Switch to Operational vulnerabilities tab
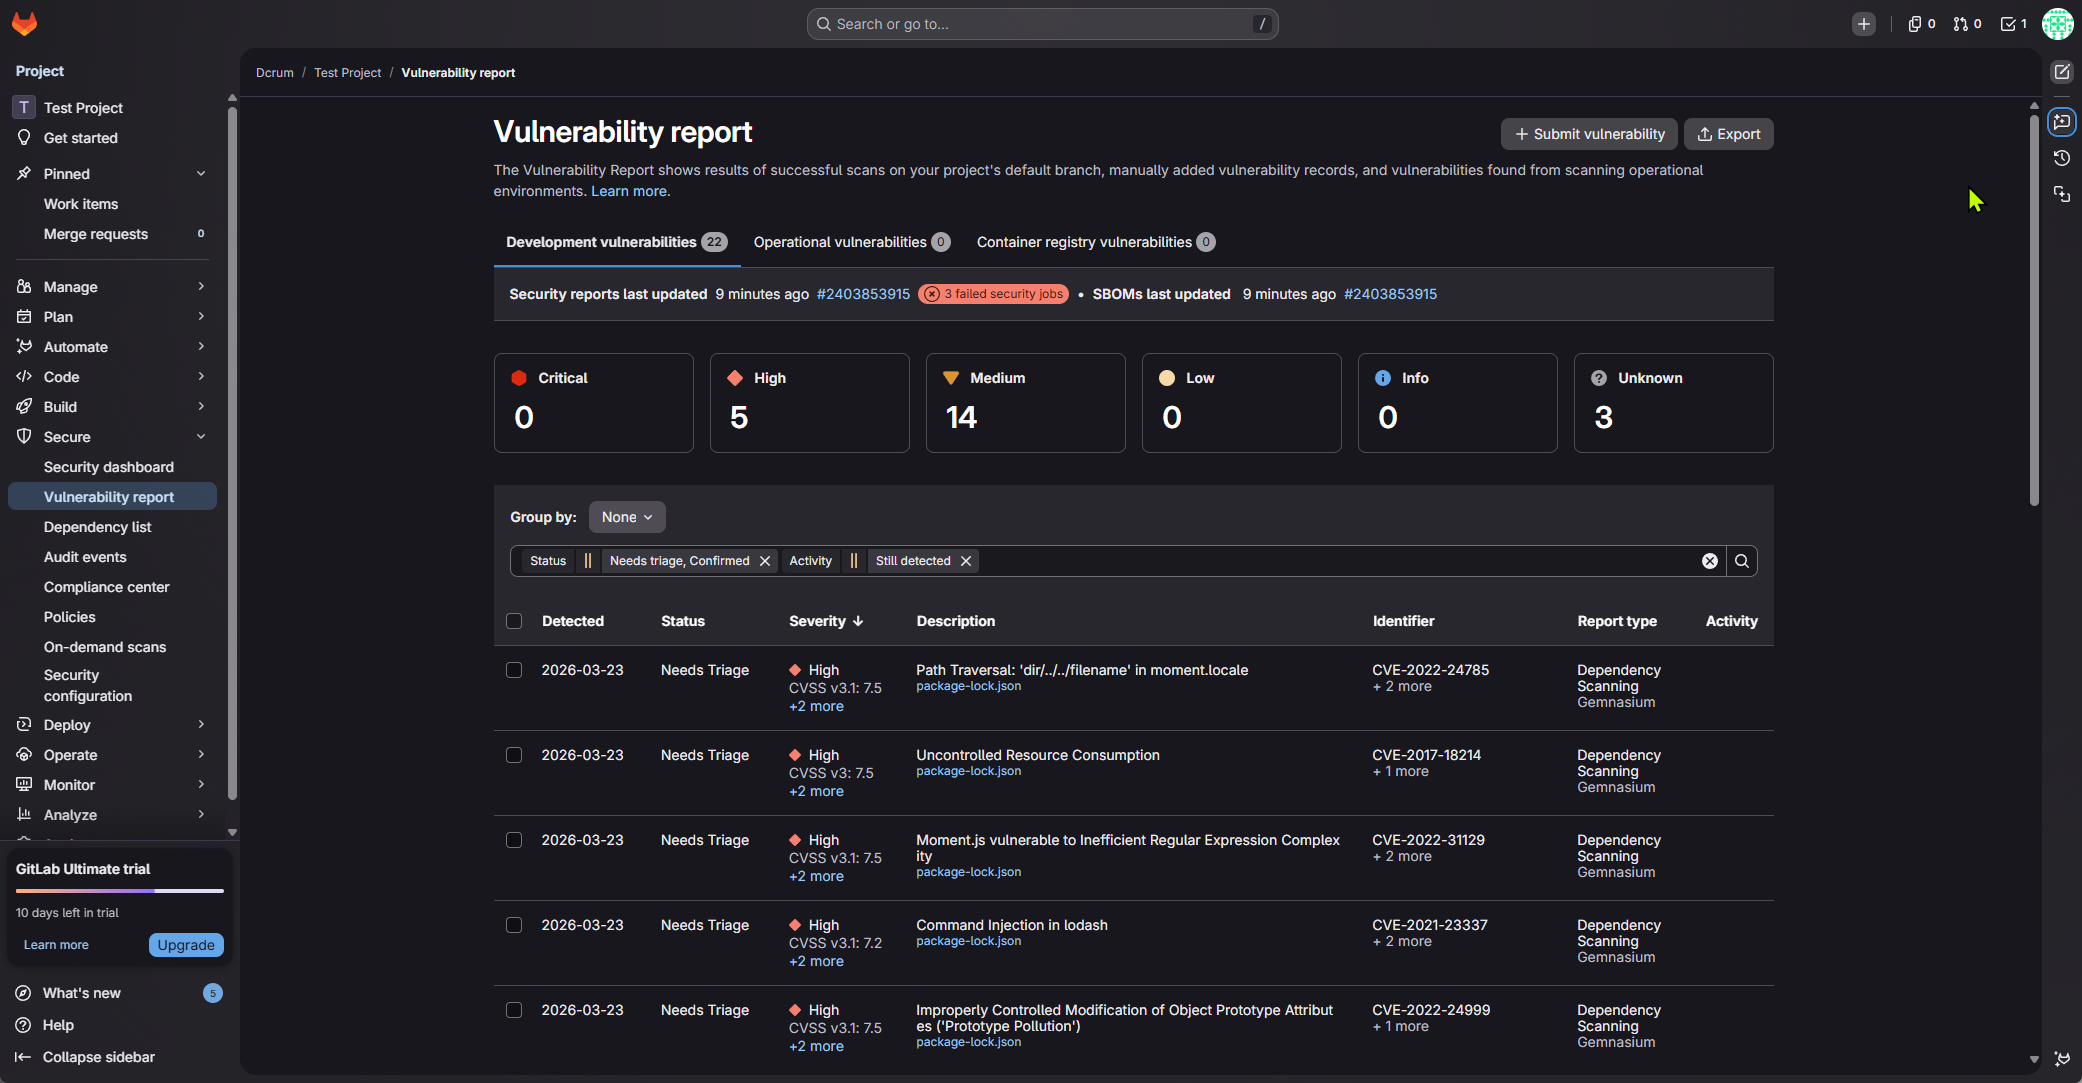The width and height of the screenshot is (2082, 1083). point(851,242)
